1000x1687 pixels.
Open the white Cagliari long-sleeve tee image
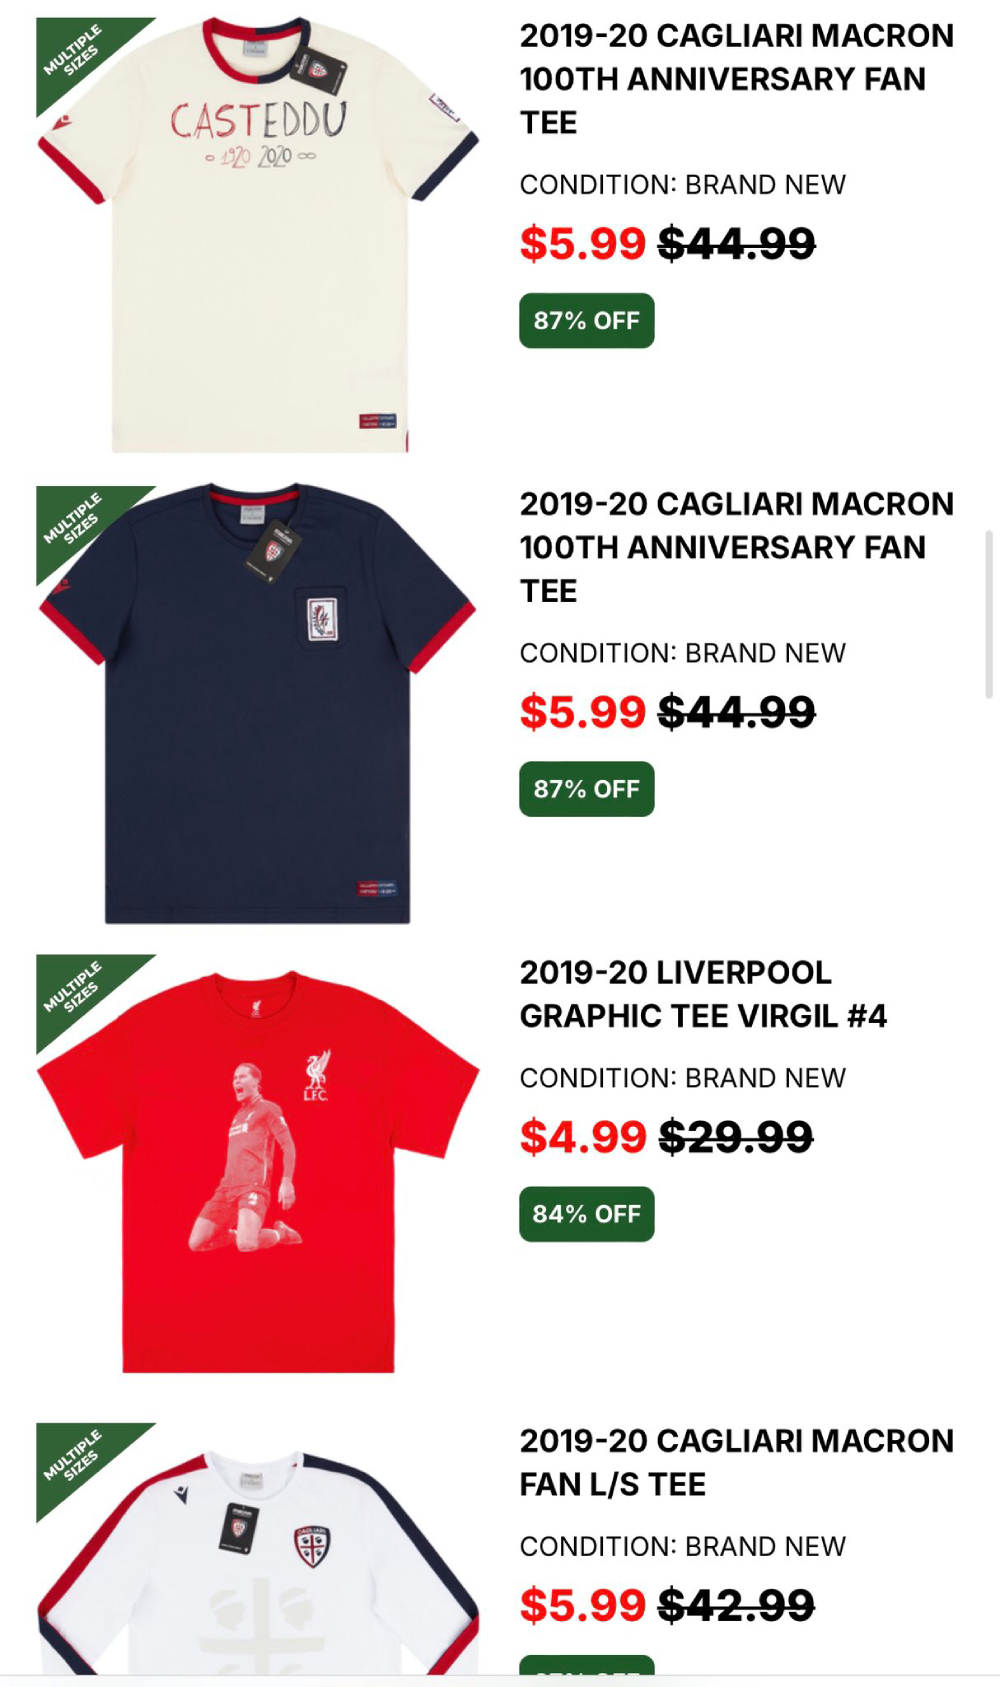pos(258,1548)
